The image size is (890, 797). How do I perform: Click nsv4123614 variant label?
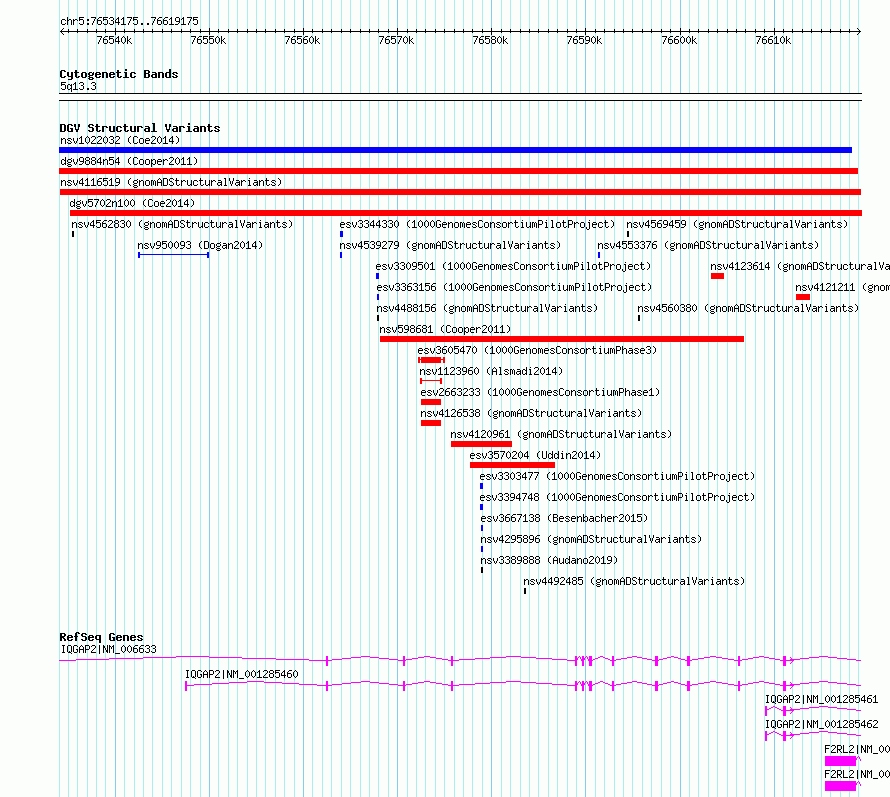click(800, 266)
